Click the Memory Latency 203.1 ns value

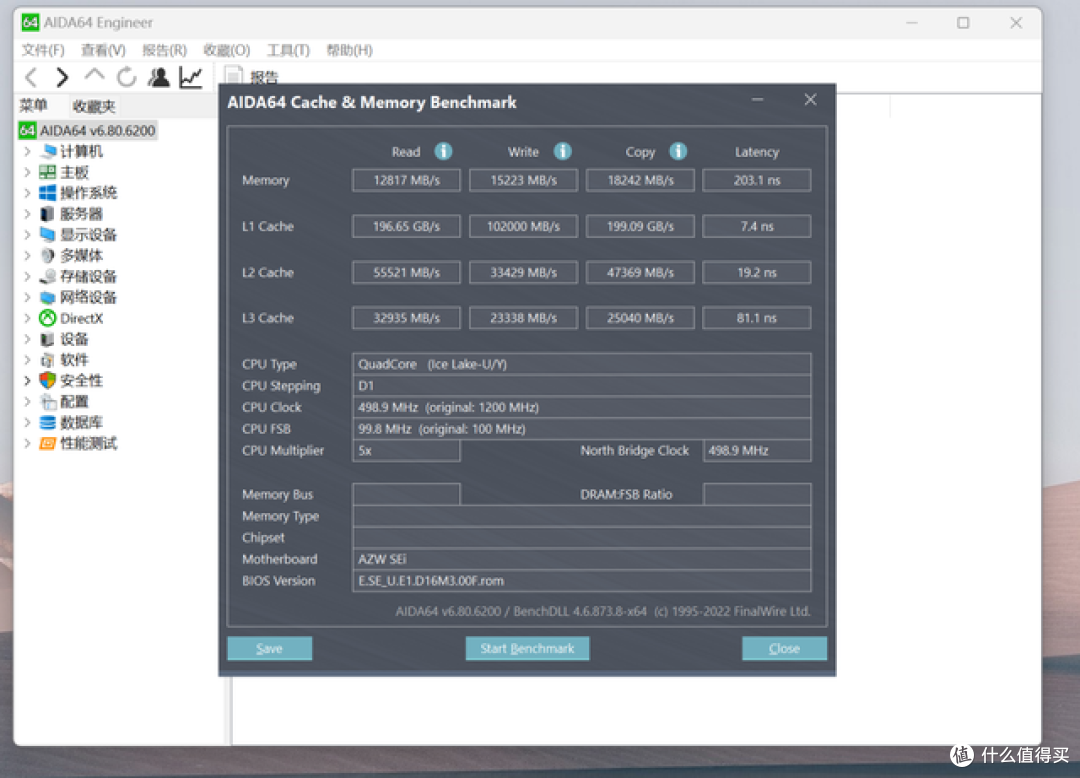pos(756,180)
